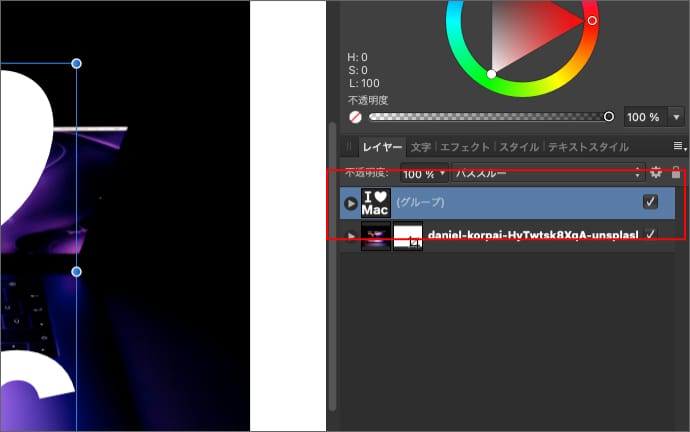This screenshot has width=690, height=432.
Task: Open the Layers panel options menu icon
Action: tap(679, 147)
